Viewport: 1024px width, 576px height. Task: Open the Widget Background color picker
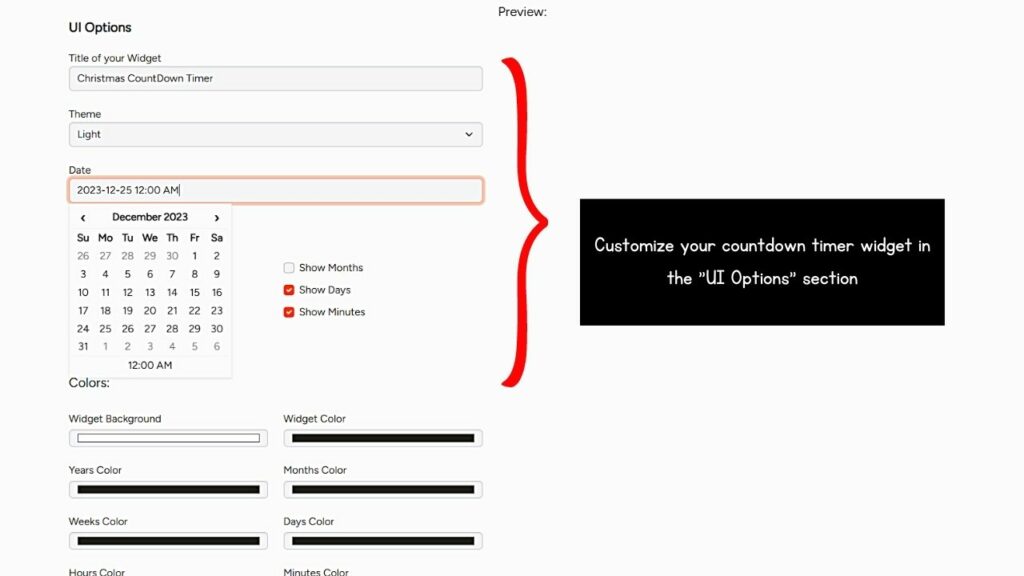pos(167,438)
